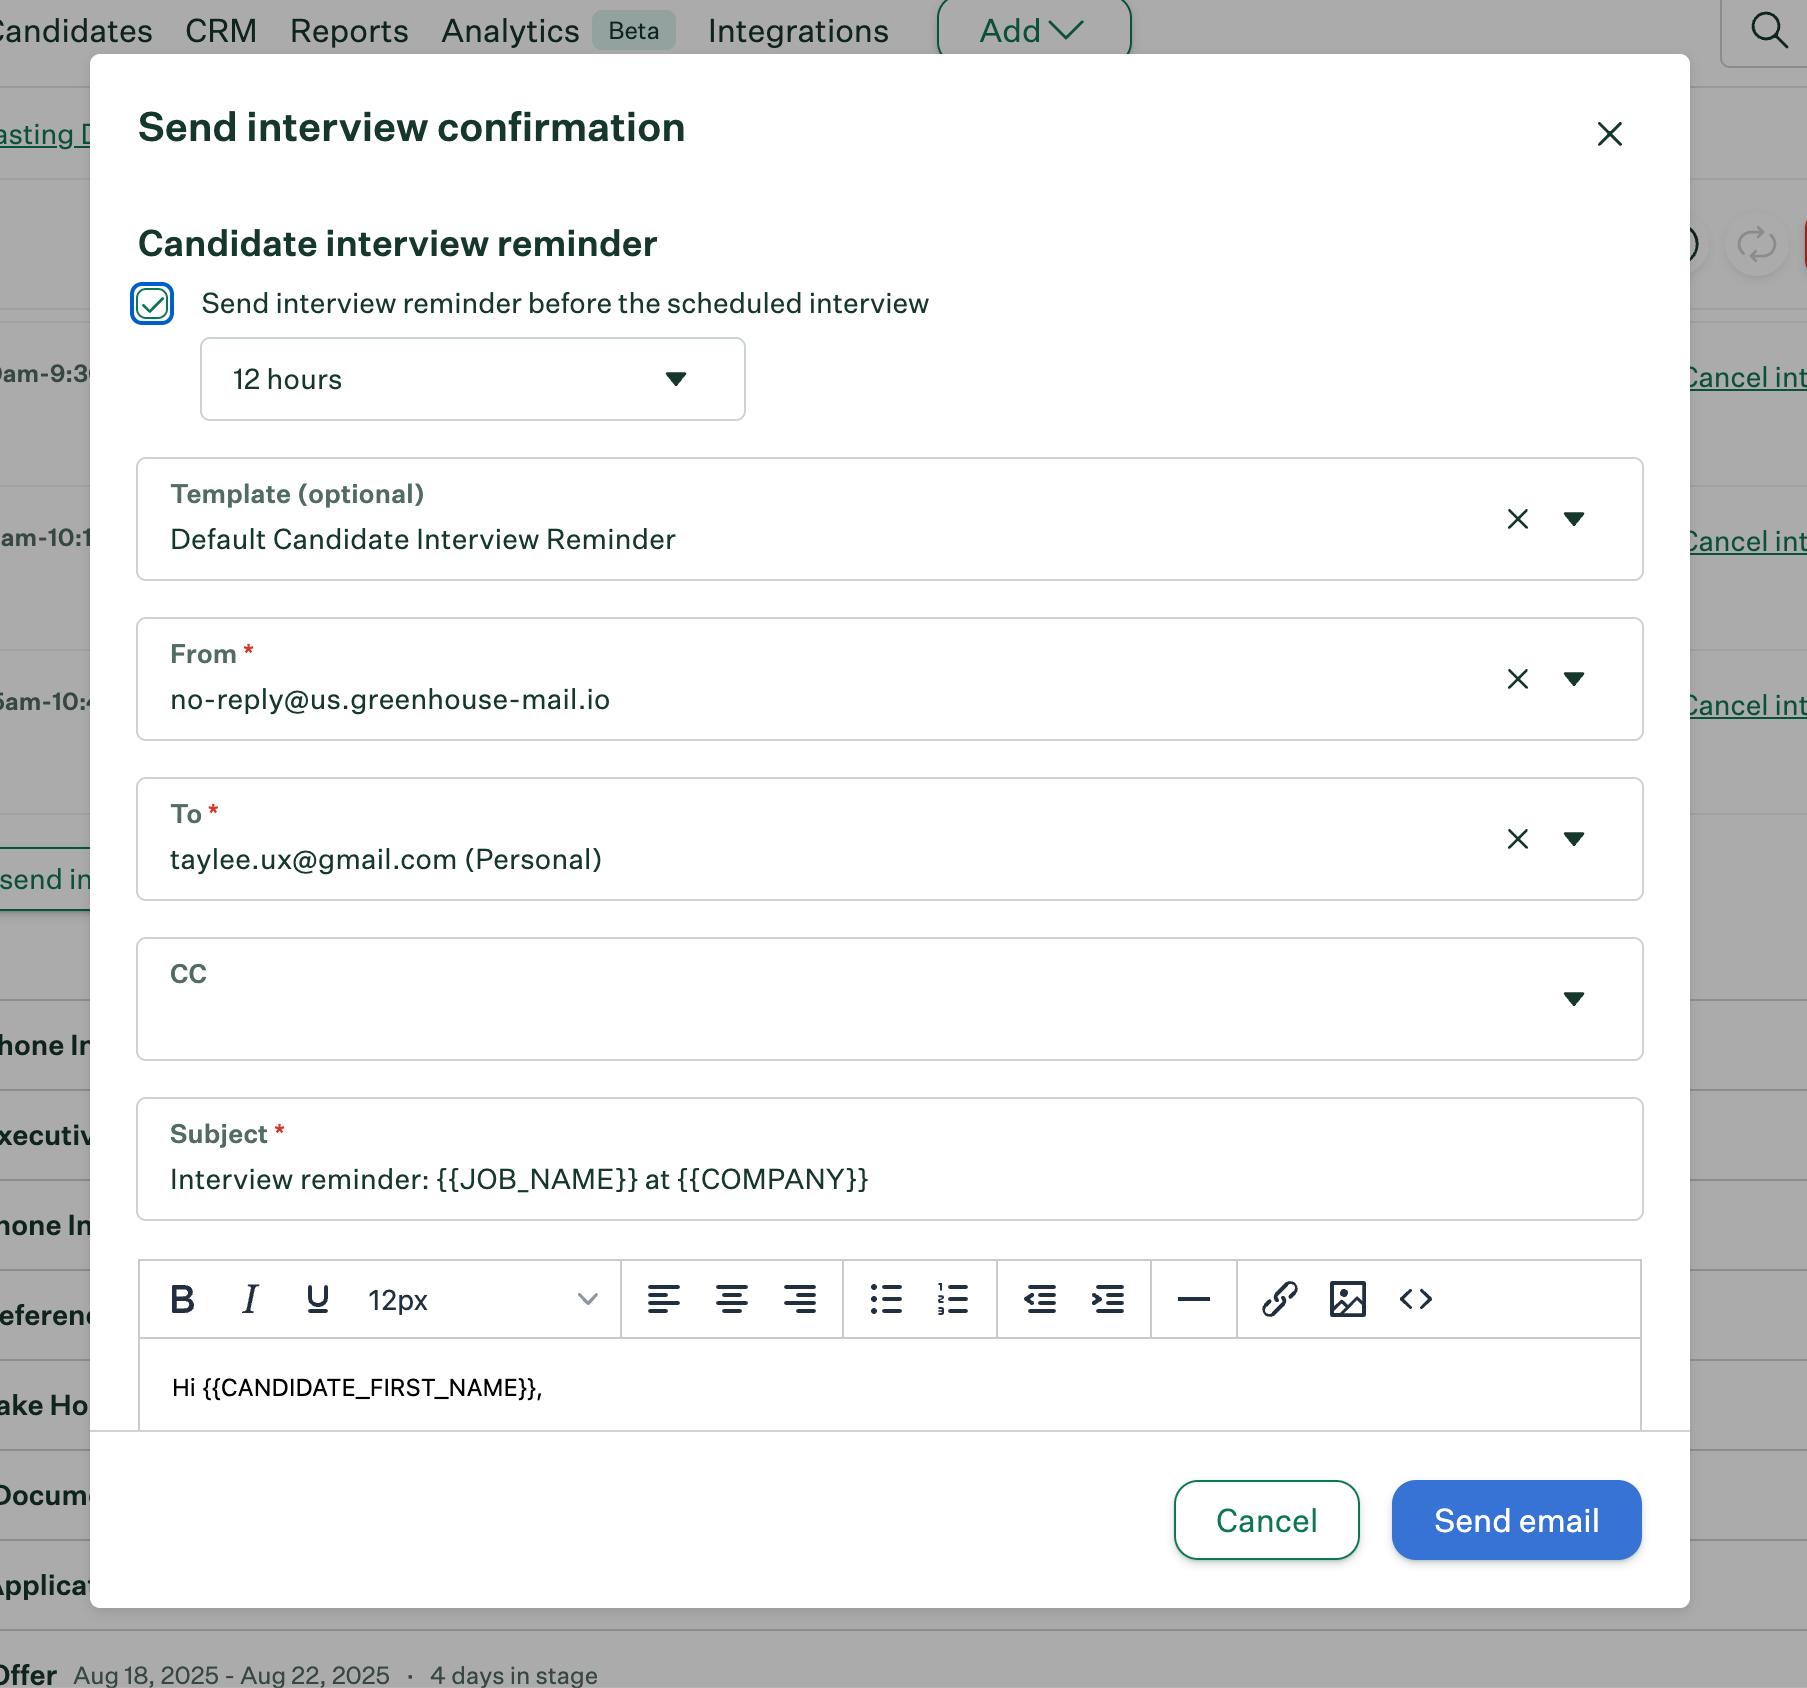Click the Subject input field

[x=890, y=1159]
